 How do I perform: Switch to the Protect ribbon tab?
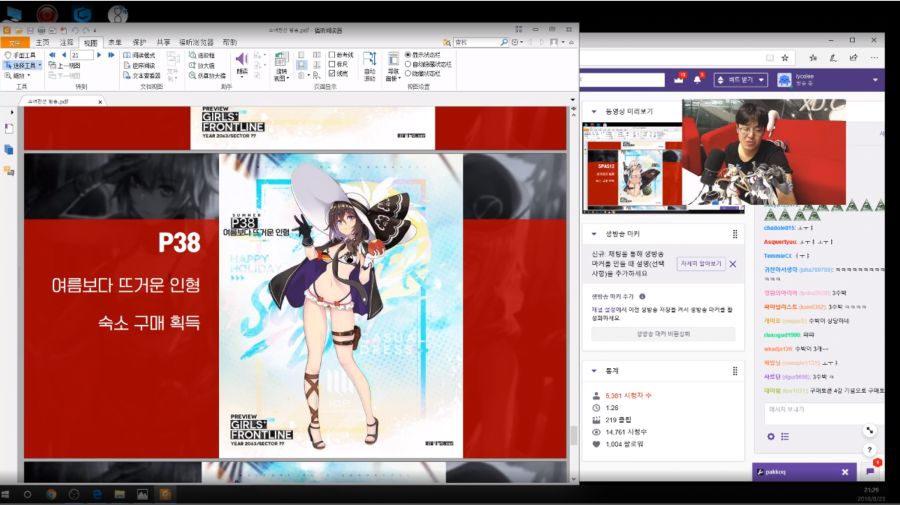(139, 42)
